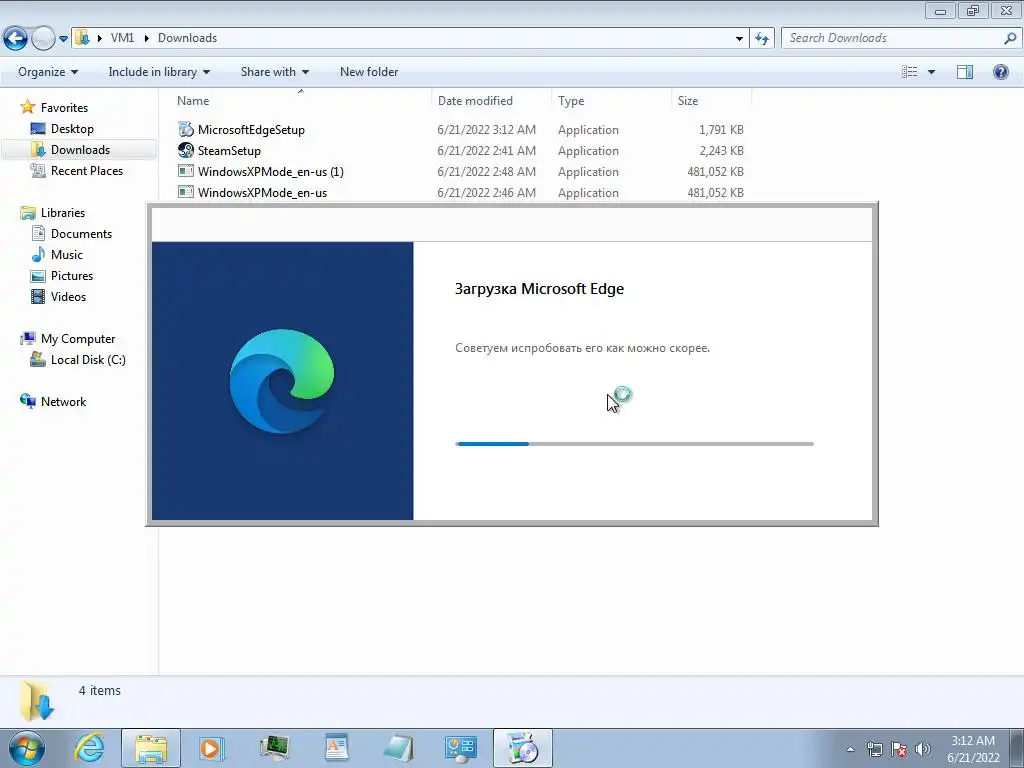
Task: Toggle the preview pane icon
Action: click(x=965, y=72)
